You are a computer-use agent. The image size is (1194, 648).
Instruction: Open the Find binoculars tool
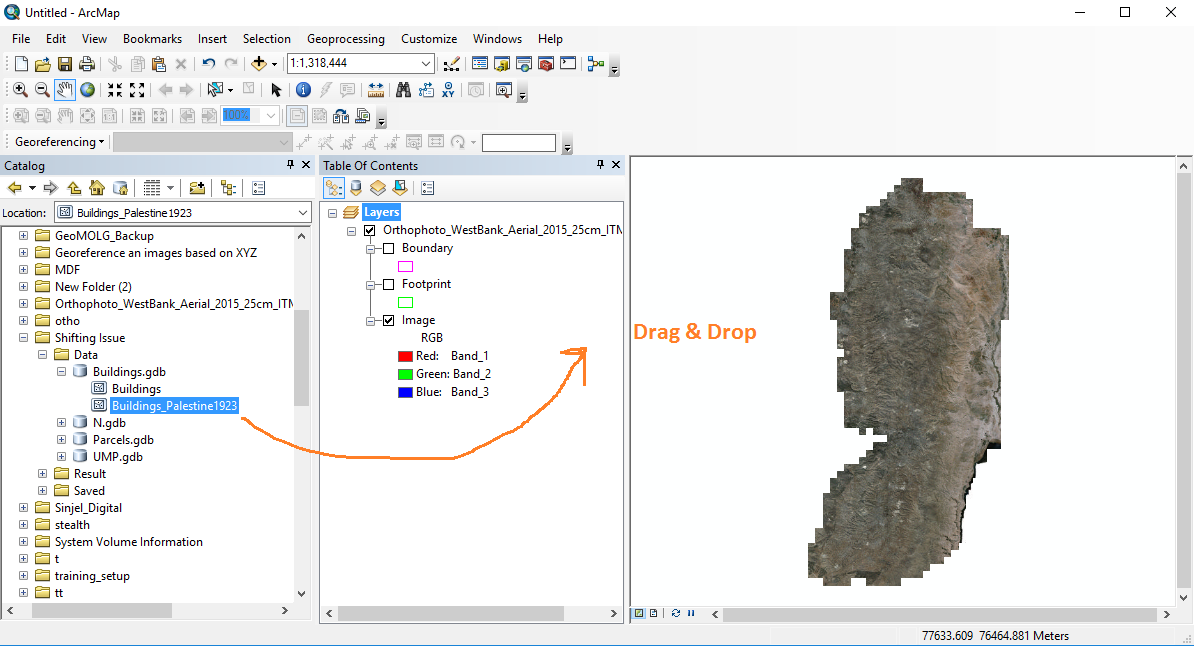pyautogui.click(x=403, y=90)
